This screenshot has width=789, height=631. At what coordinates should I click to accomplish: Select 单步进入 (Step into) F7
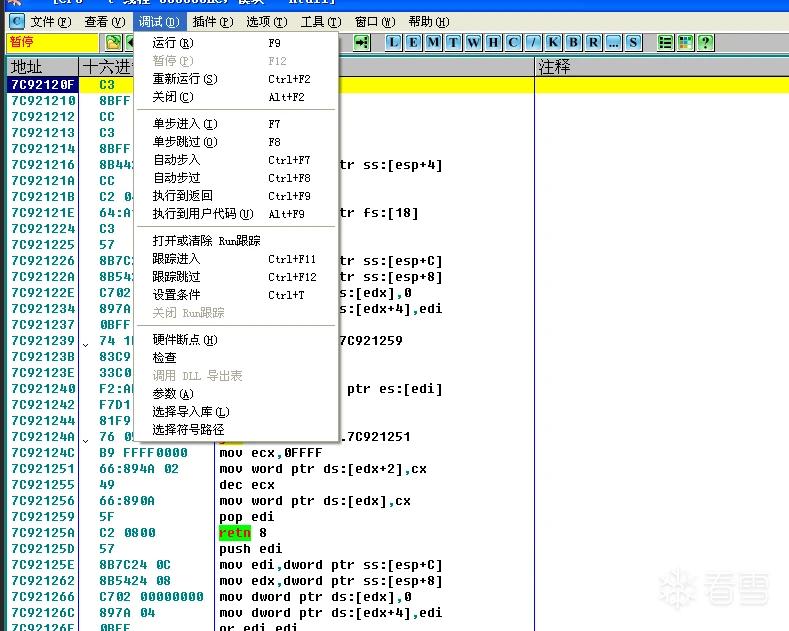coord(236,124)
